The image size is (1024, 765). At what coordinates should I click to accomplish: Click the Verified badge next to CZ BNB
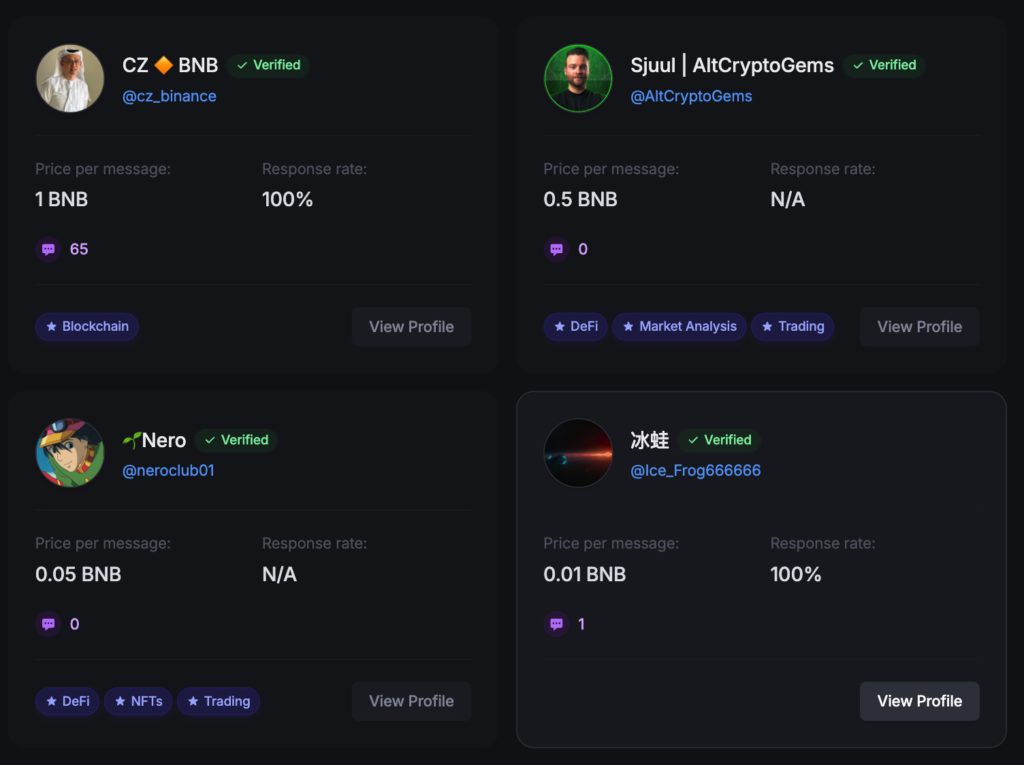(x=268, y=65)
